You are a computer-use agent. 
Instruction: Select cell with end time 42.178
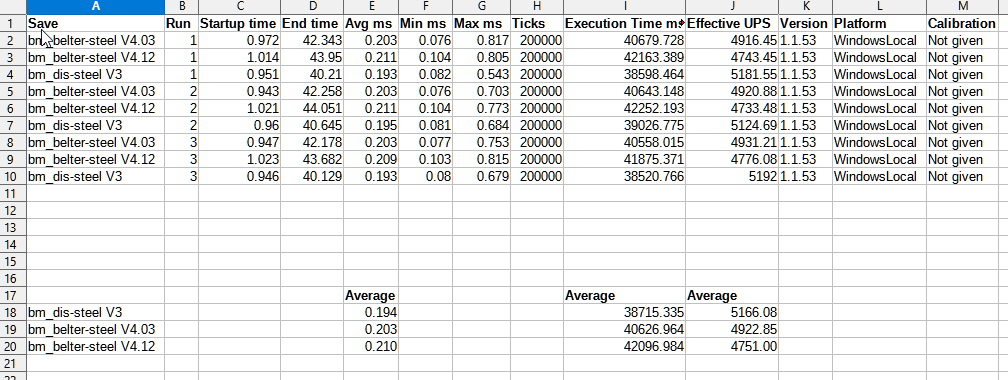coord(312,142)
